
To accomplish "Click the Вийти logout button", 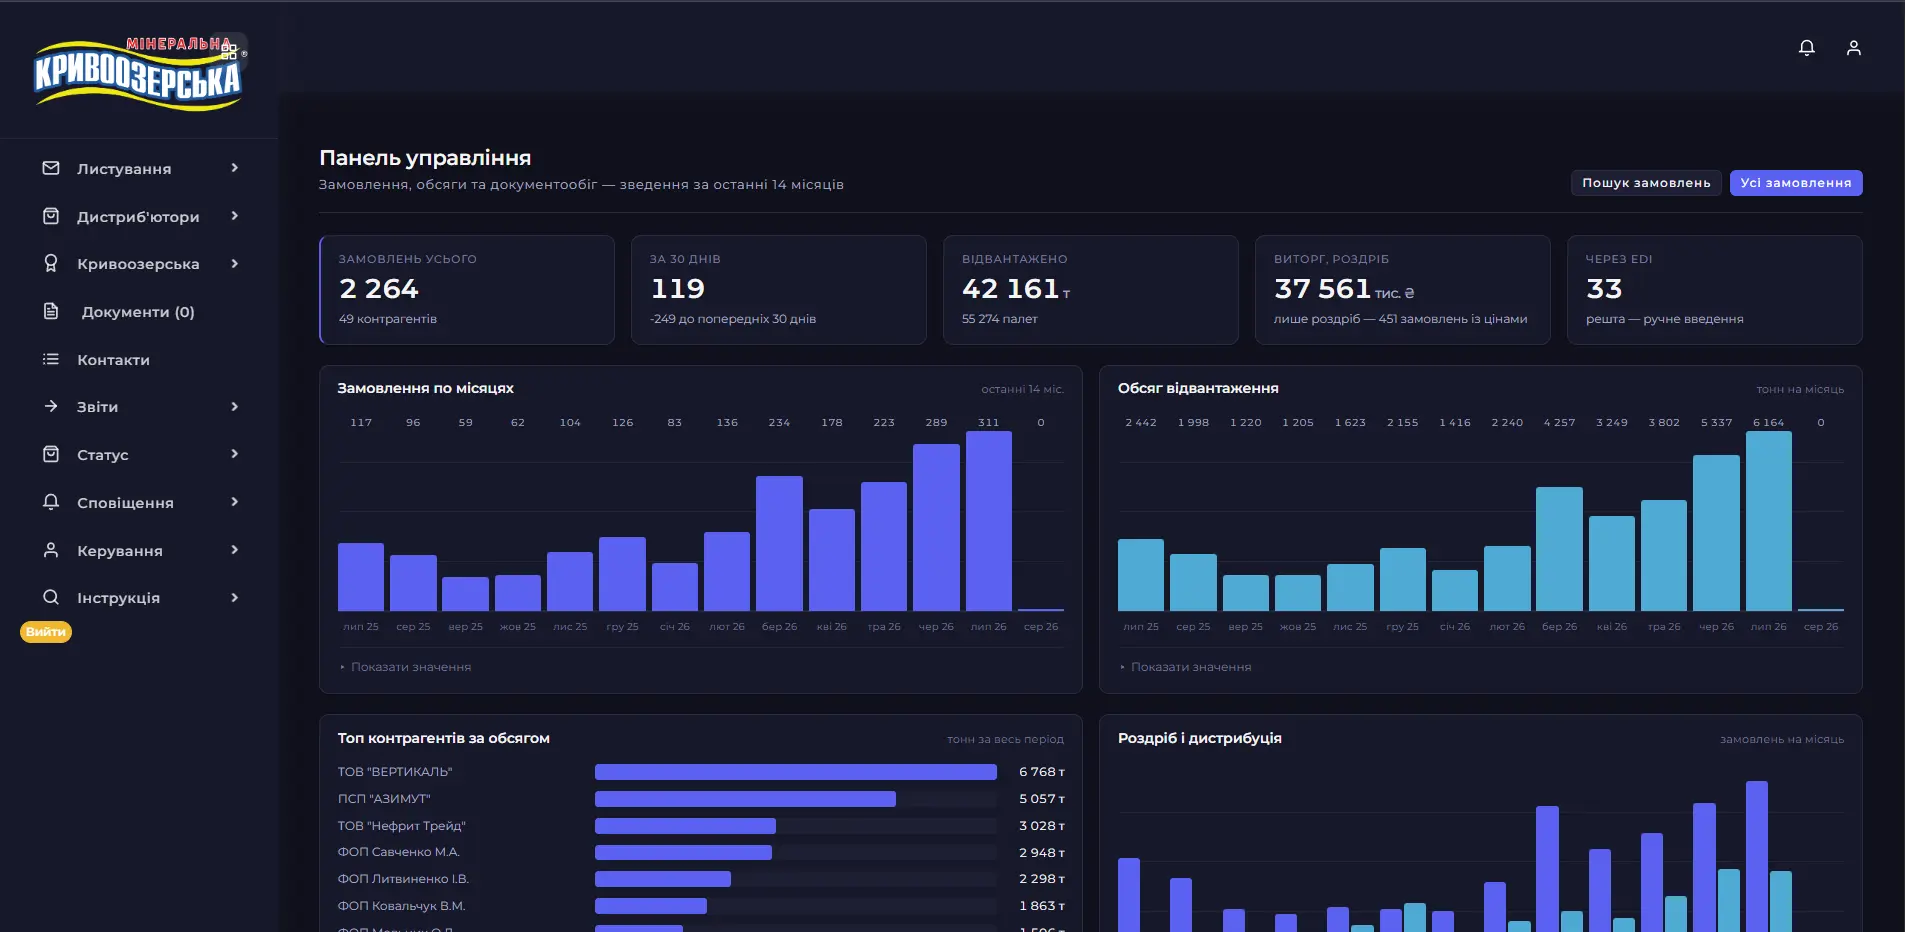I will (46, 632).
